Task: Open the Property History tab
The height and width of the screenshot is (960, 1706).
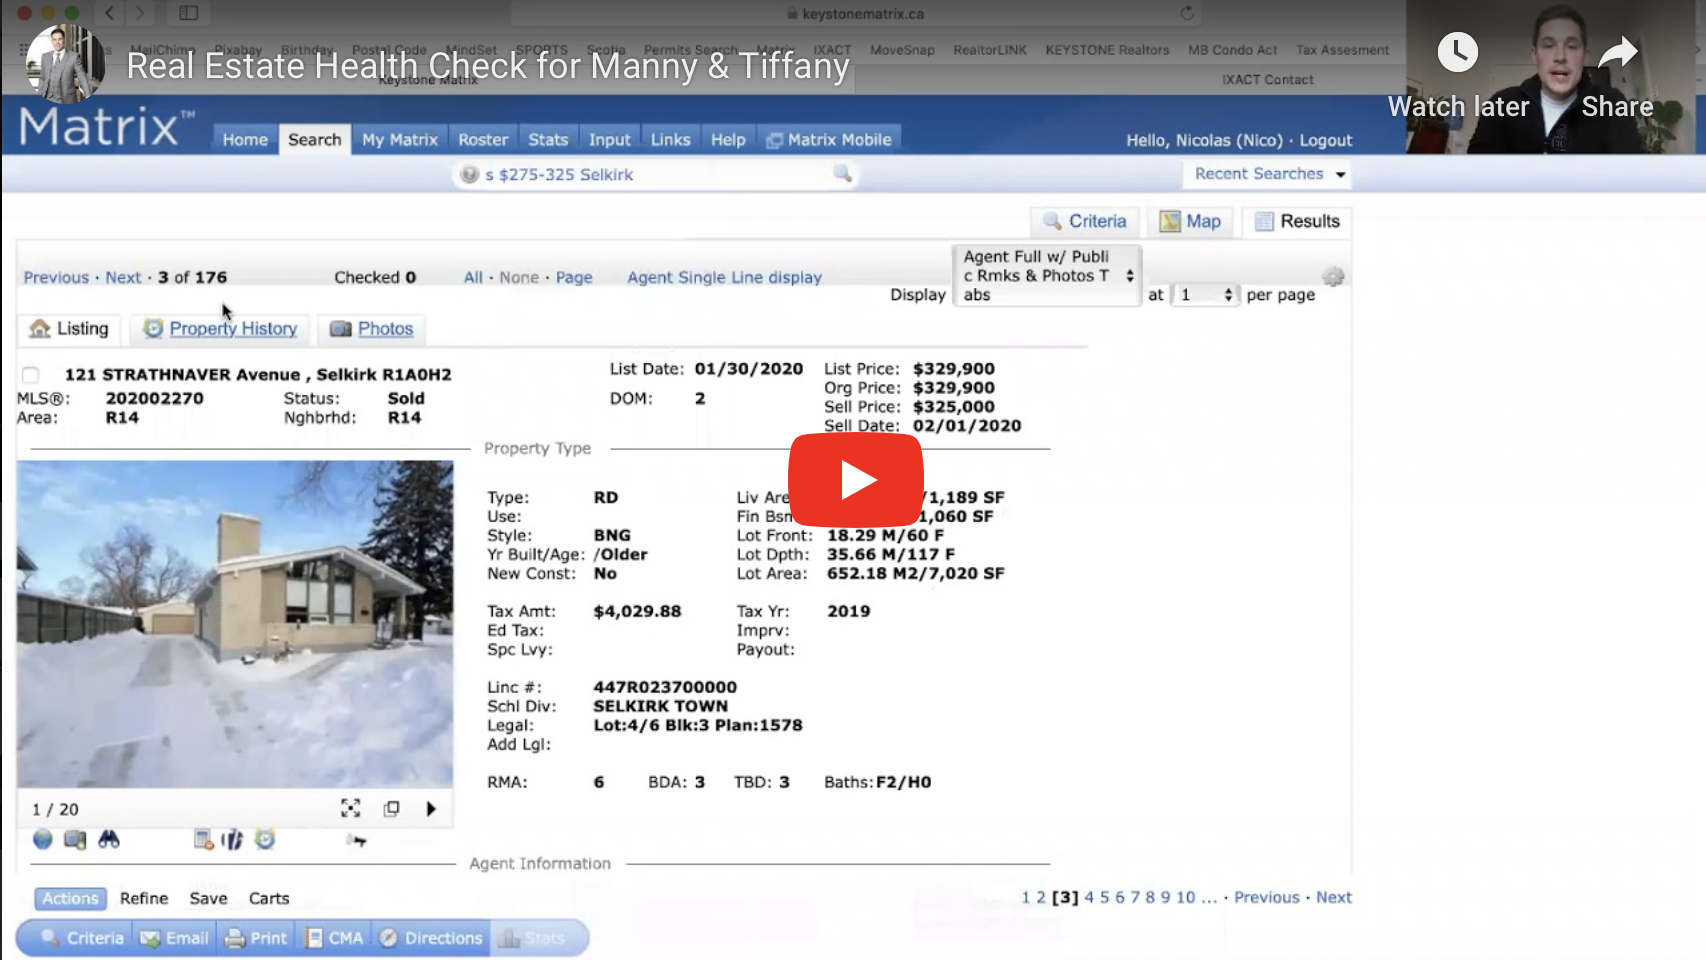Action: click(220, 328)
